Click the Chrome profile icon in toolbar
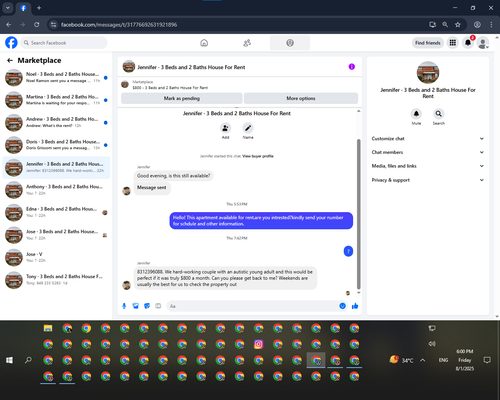Viewport: 500px width, 400px height. (477, 25)
